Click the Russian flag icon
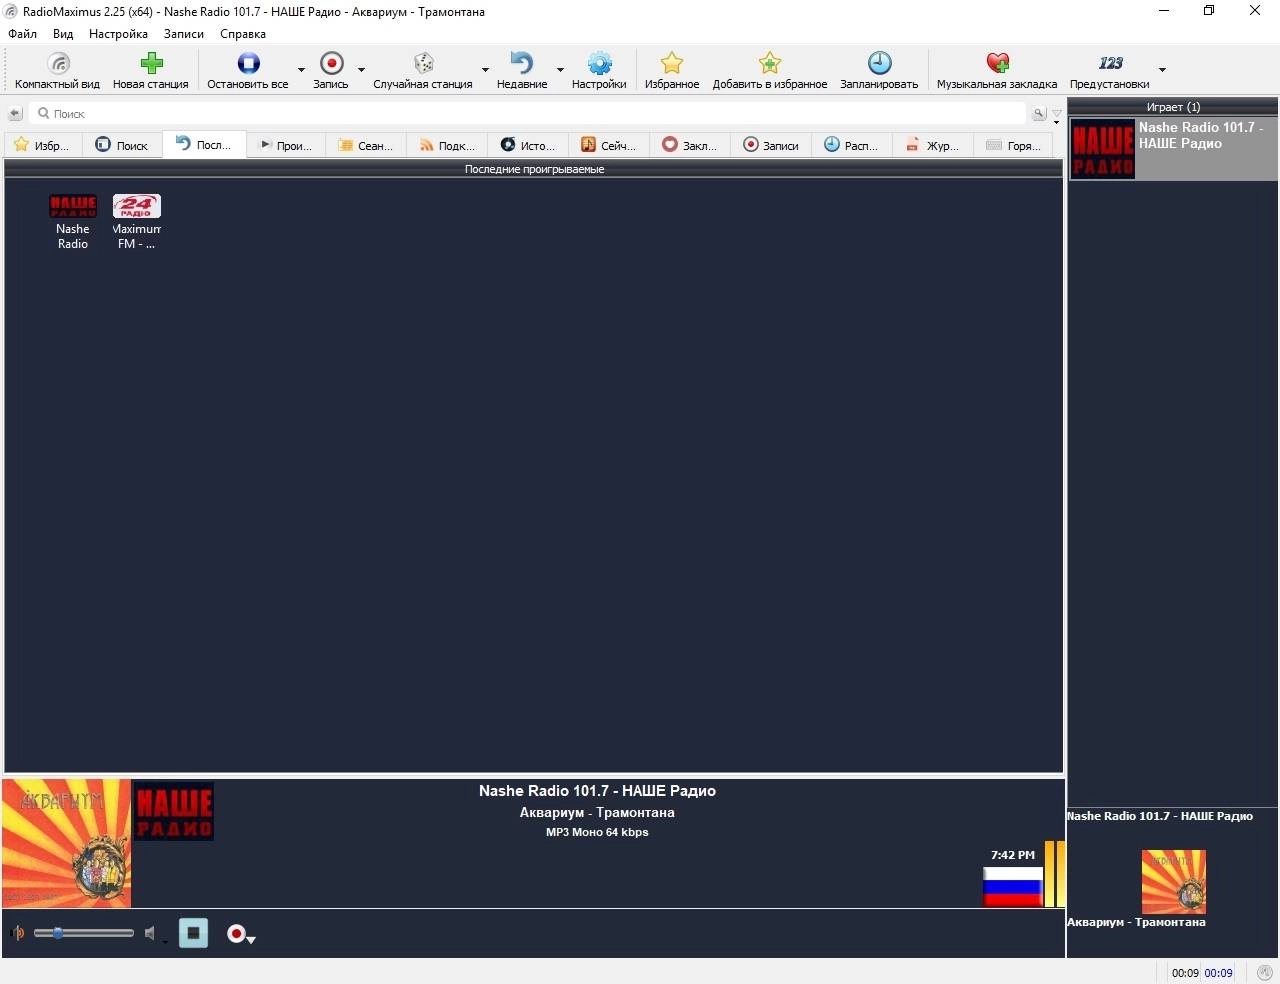The width and height of the screenshot is (1280, 984). [1013, 886]
